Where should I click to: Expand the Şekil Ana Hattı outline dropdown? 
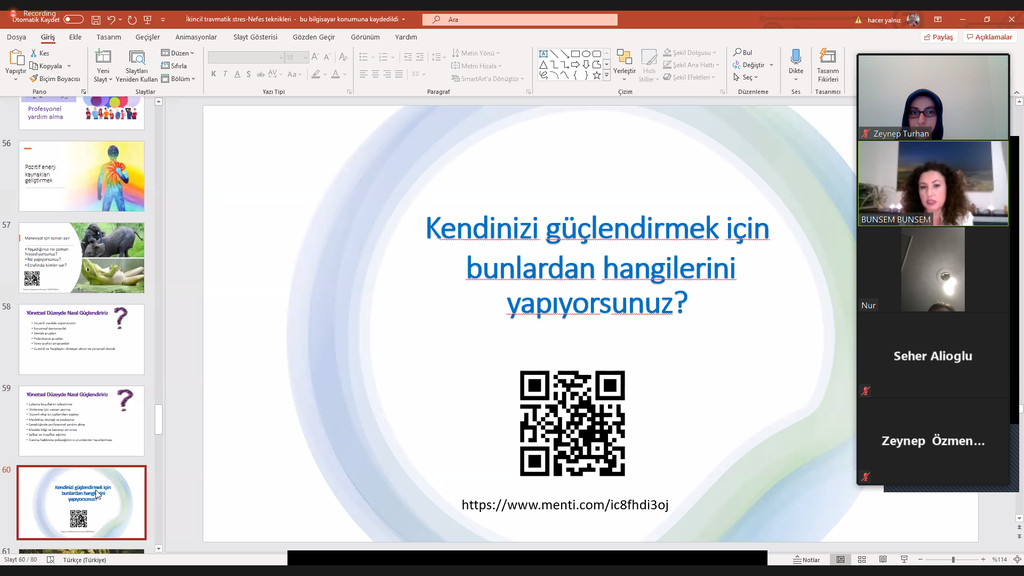(x=691, y=65)
